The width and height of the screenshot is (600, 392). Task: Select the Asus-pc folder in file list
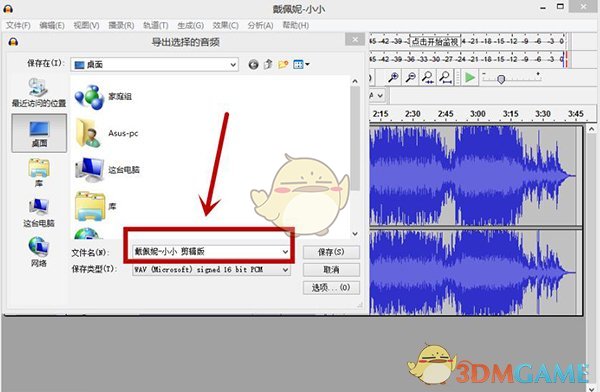tap(106, 133)
